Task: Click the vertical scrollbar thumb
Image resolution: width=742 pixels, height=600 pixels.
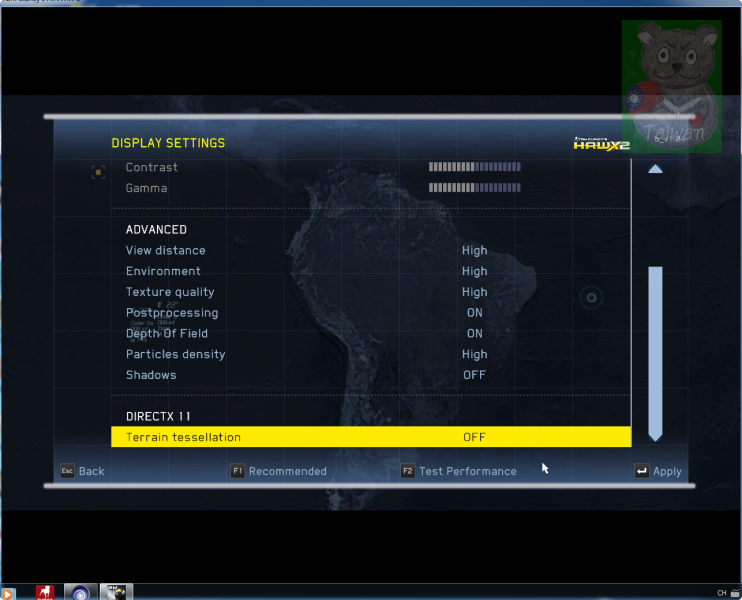Action: [x=655, y=353]
